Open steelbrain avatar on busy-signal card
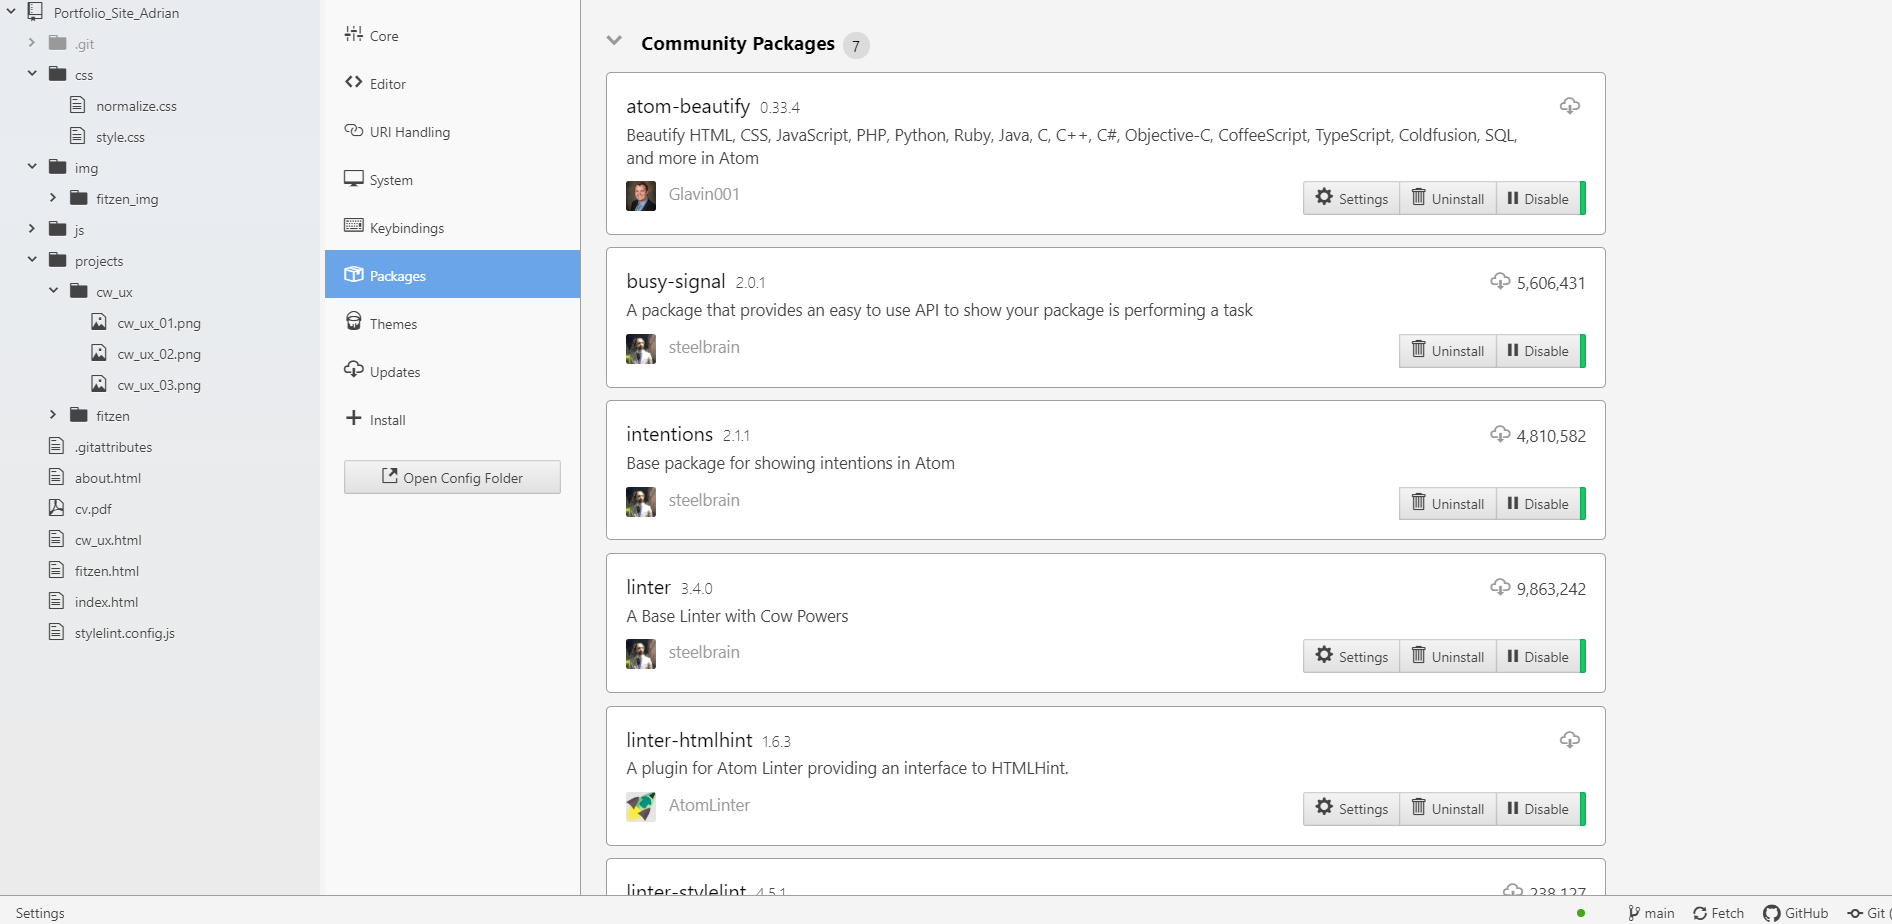 [x=641, y=349]
